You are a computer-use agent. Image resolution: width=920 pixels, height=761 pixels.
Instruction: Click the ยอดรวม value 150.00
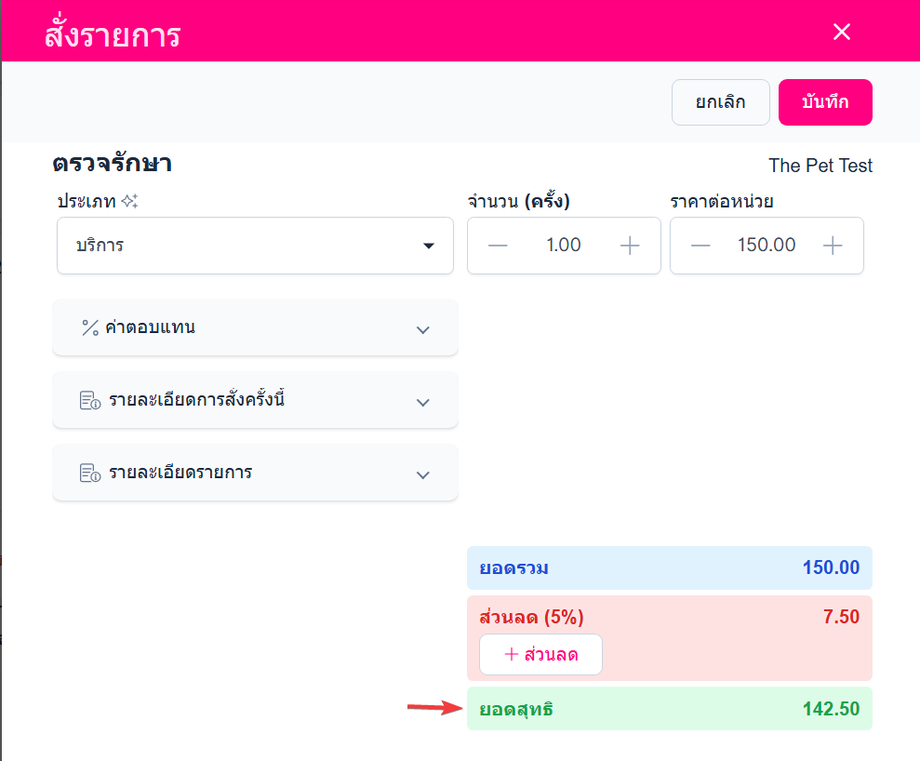coord(831,567)
